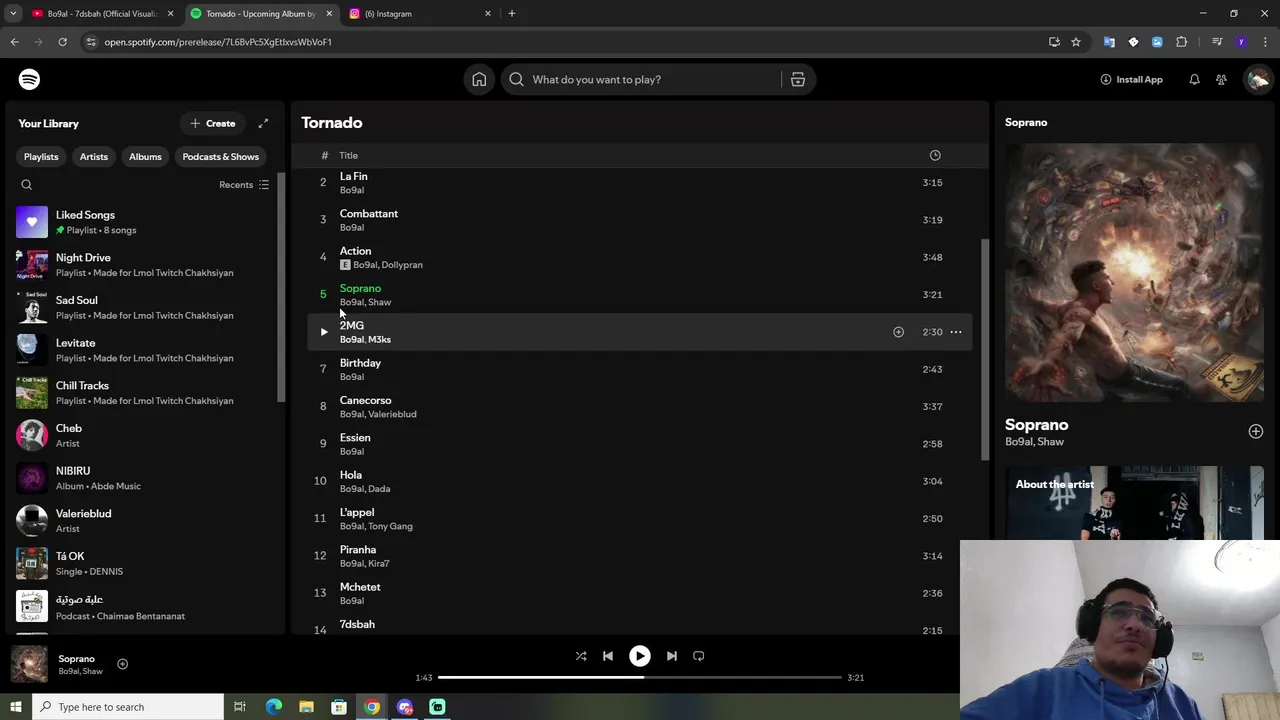Screen dimensions: 1280x720
Task: Open Friend Activity icon
Action: click(1221, 79)
